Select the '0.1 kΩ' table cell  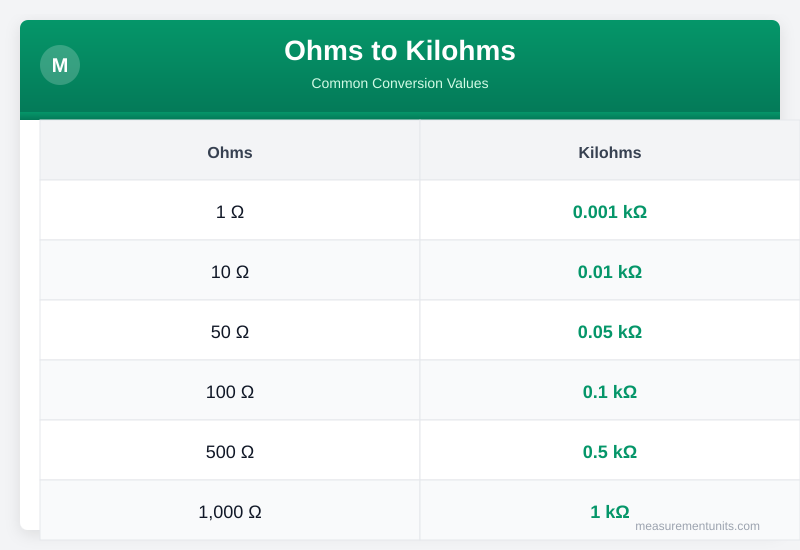610,390
